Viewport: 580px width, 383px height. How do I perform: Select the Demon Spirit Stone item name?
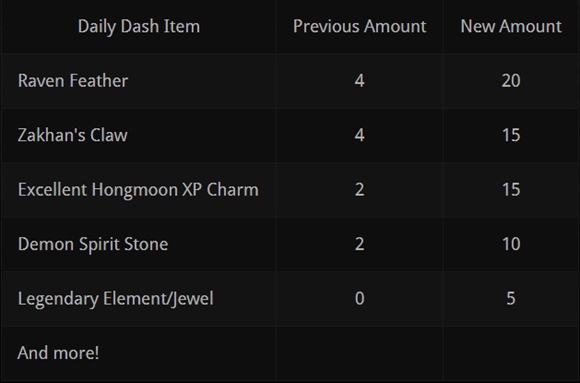coord(93,244)
